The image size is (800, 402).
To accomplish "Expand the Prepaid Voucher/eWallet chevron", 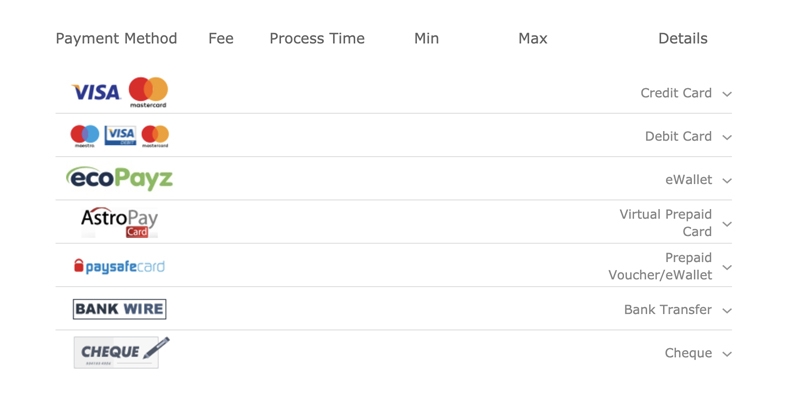I will tap(727, 267).
